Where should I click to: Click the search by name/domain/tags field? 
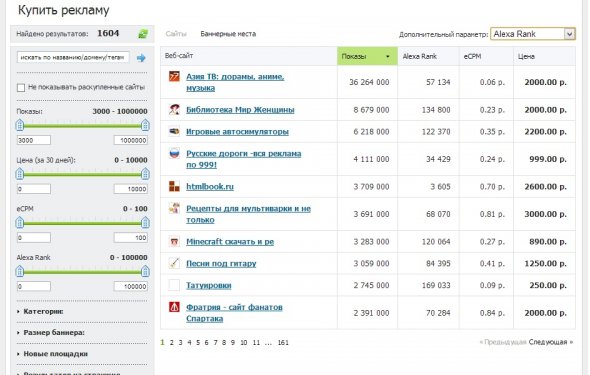point(73,58)
